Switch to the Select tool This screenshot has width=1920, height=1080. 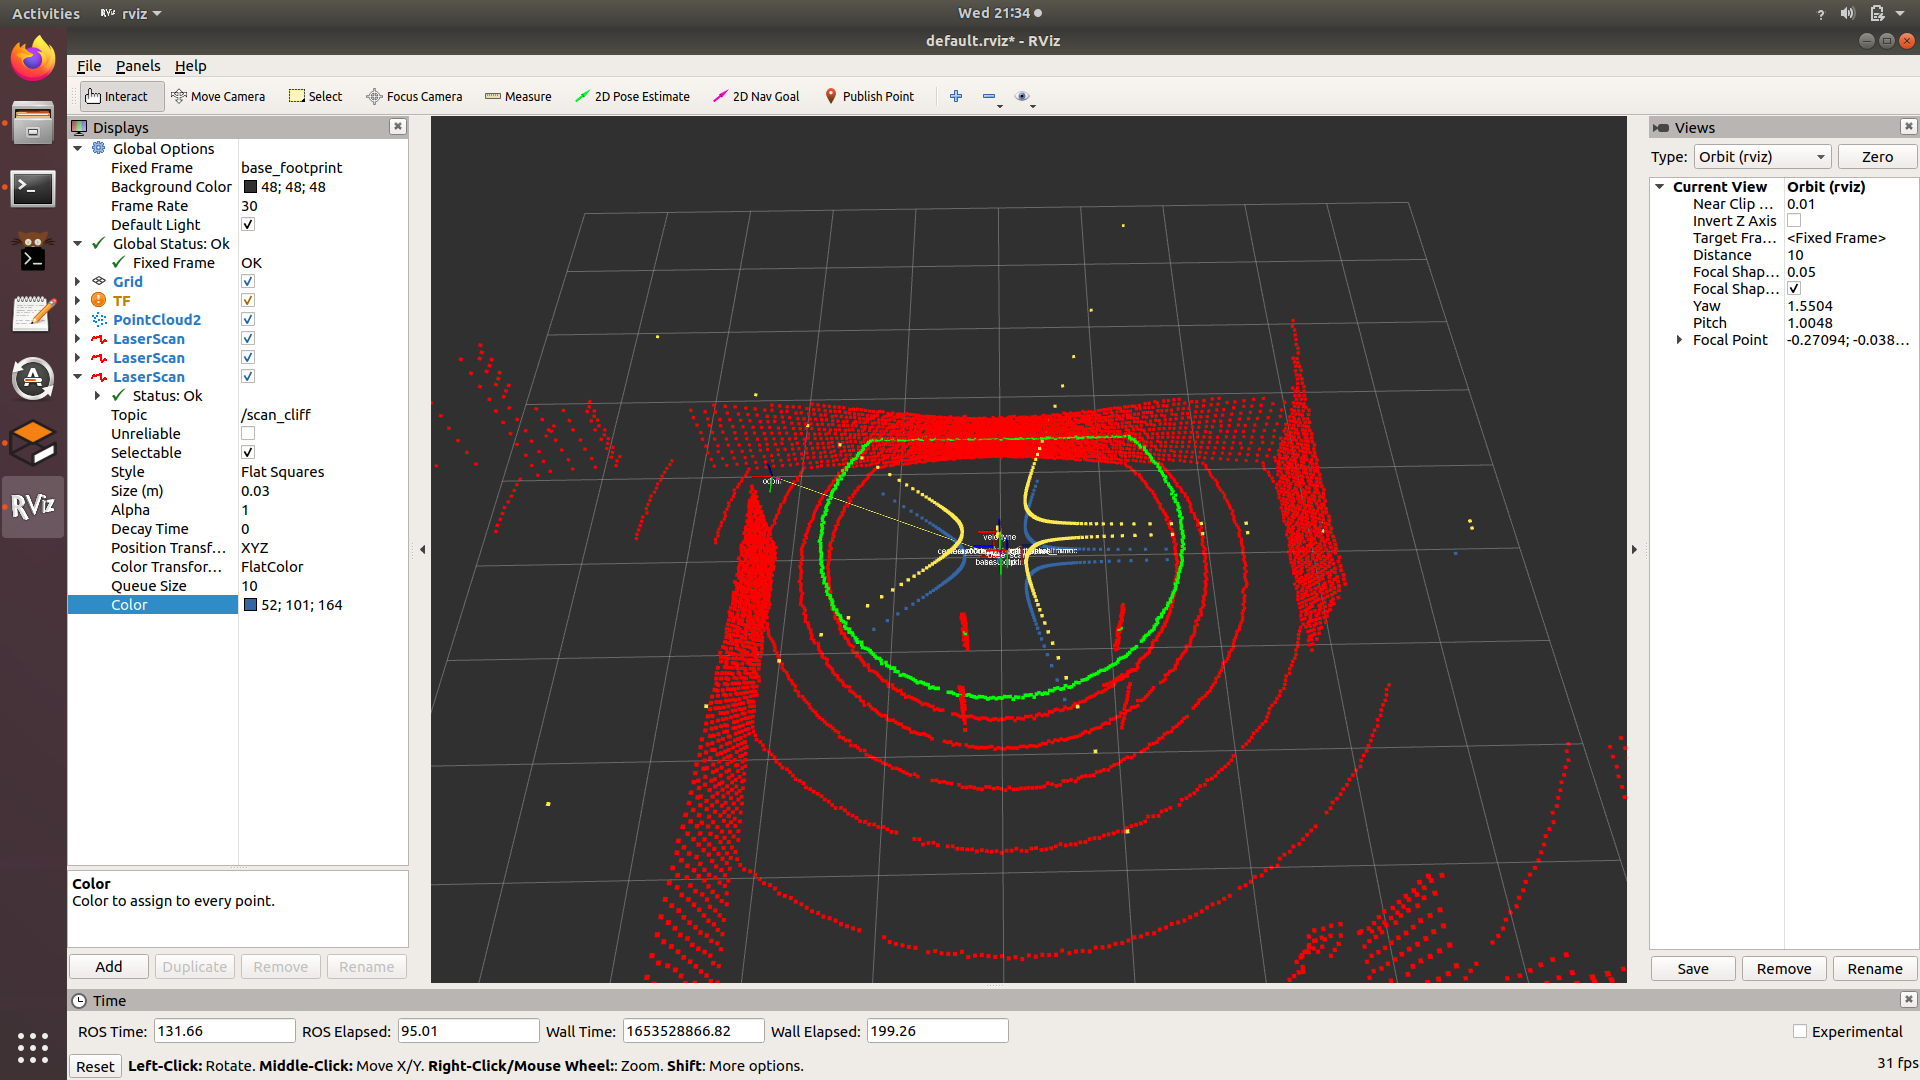coord(315,96)
